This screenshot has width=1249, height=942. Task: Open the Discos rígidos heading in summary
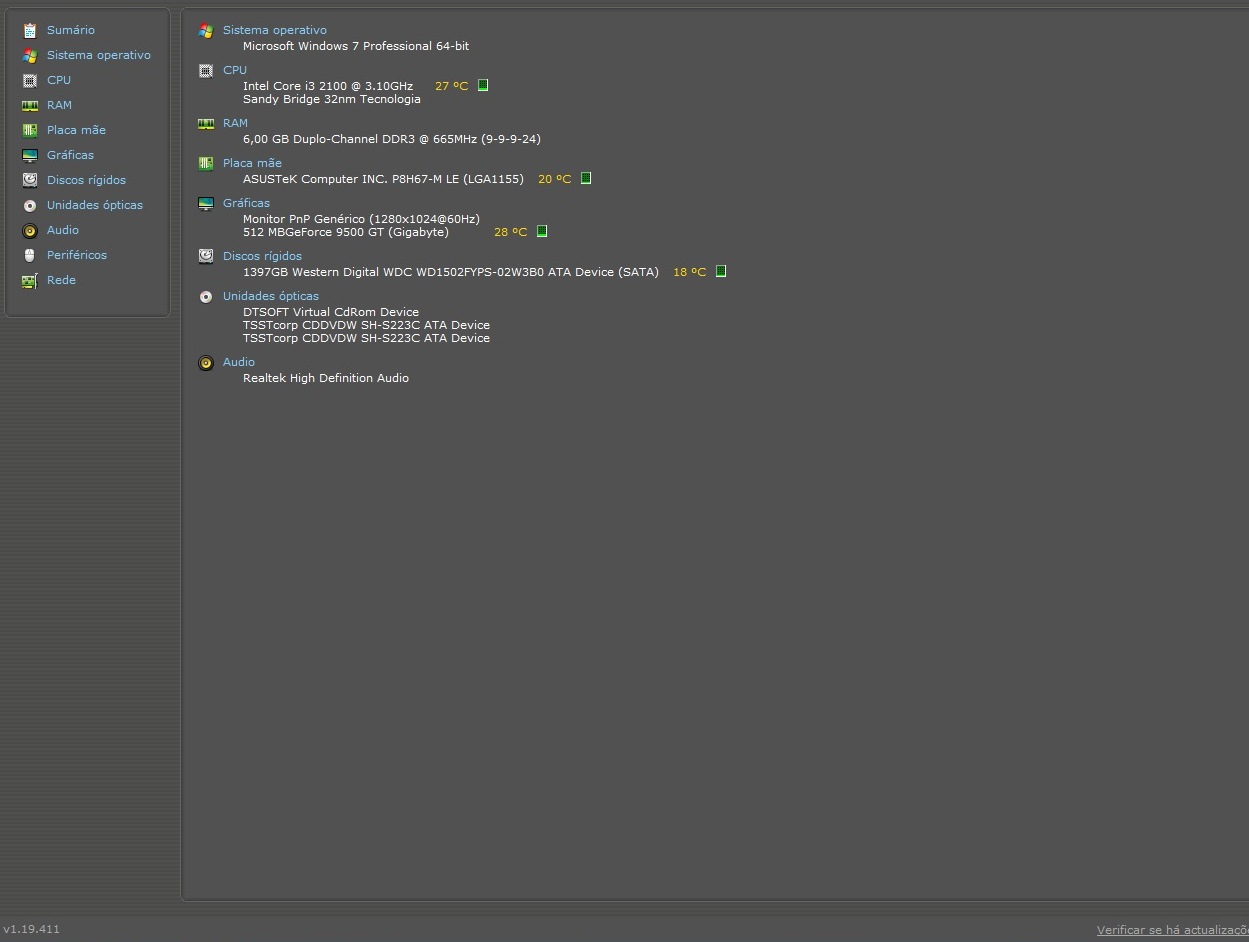click(262, 256)
